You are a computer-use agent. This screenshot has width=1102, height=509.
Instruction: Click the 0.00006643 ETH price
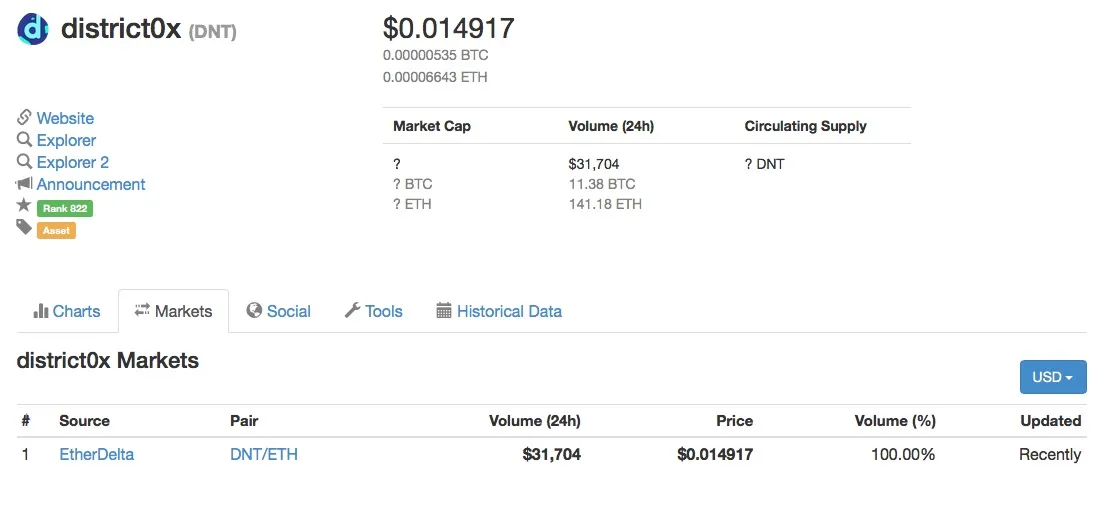(x=435, y=77)
